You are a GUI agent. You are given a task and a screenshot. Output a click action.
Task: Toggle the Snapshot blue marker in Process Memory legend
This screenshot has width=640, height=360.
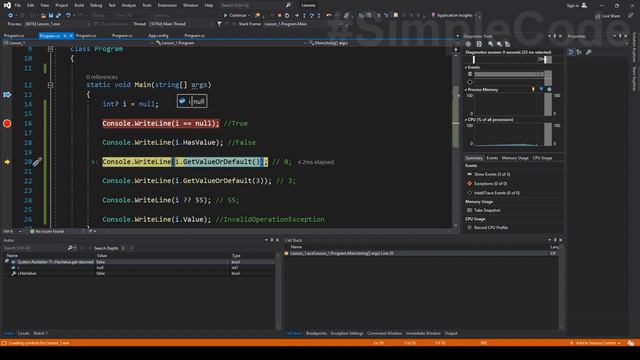tap(541, 89)
